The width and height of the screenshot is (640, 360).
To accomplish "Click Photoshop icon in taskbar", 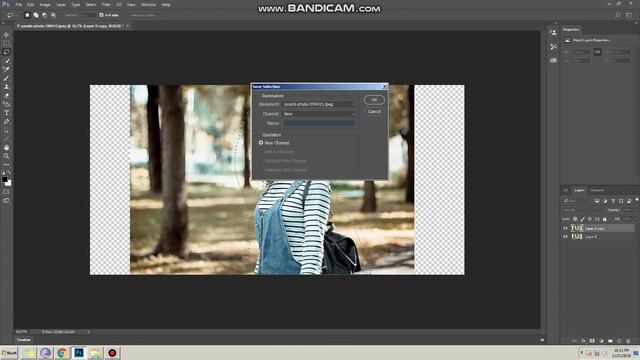I will coord(79,353).
